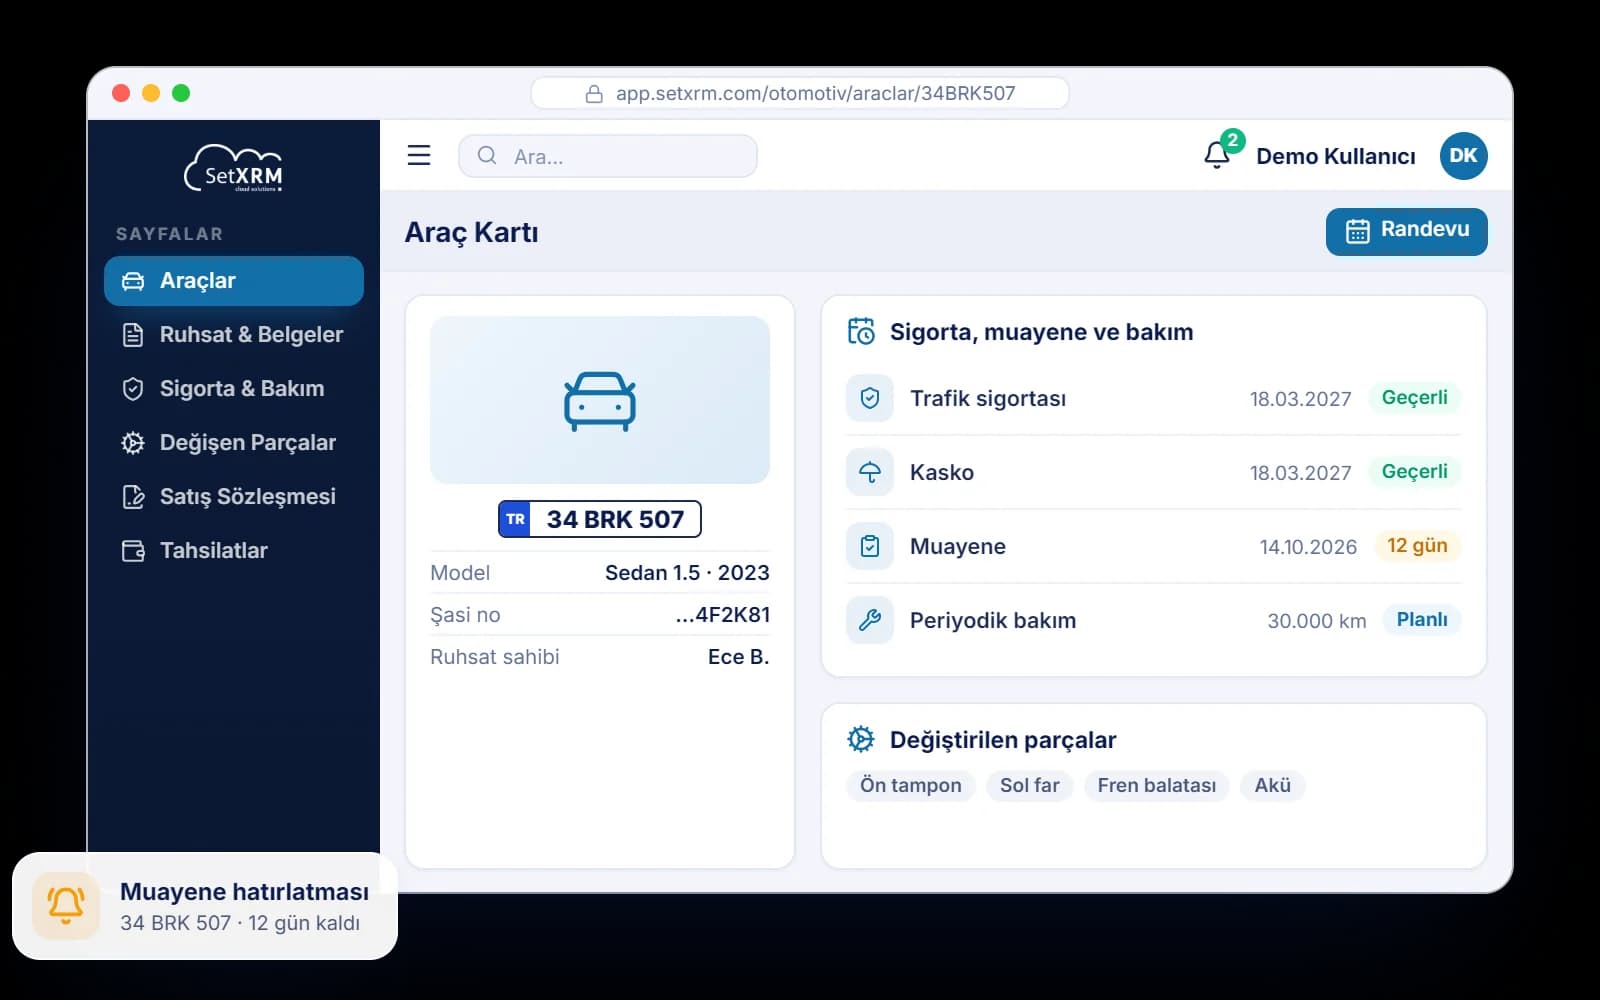Click the 34 BRK 507 license plate
Screen dimensions: 1600x1000
[600, 519]
